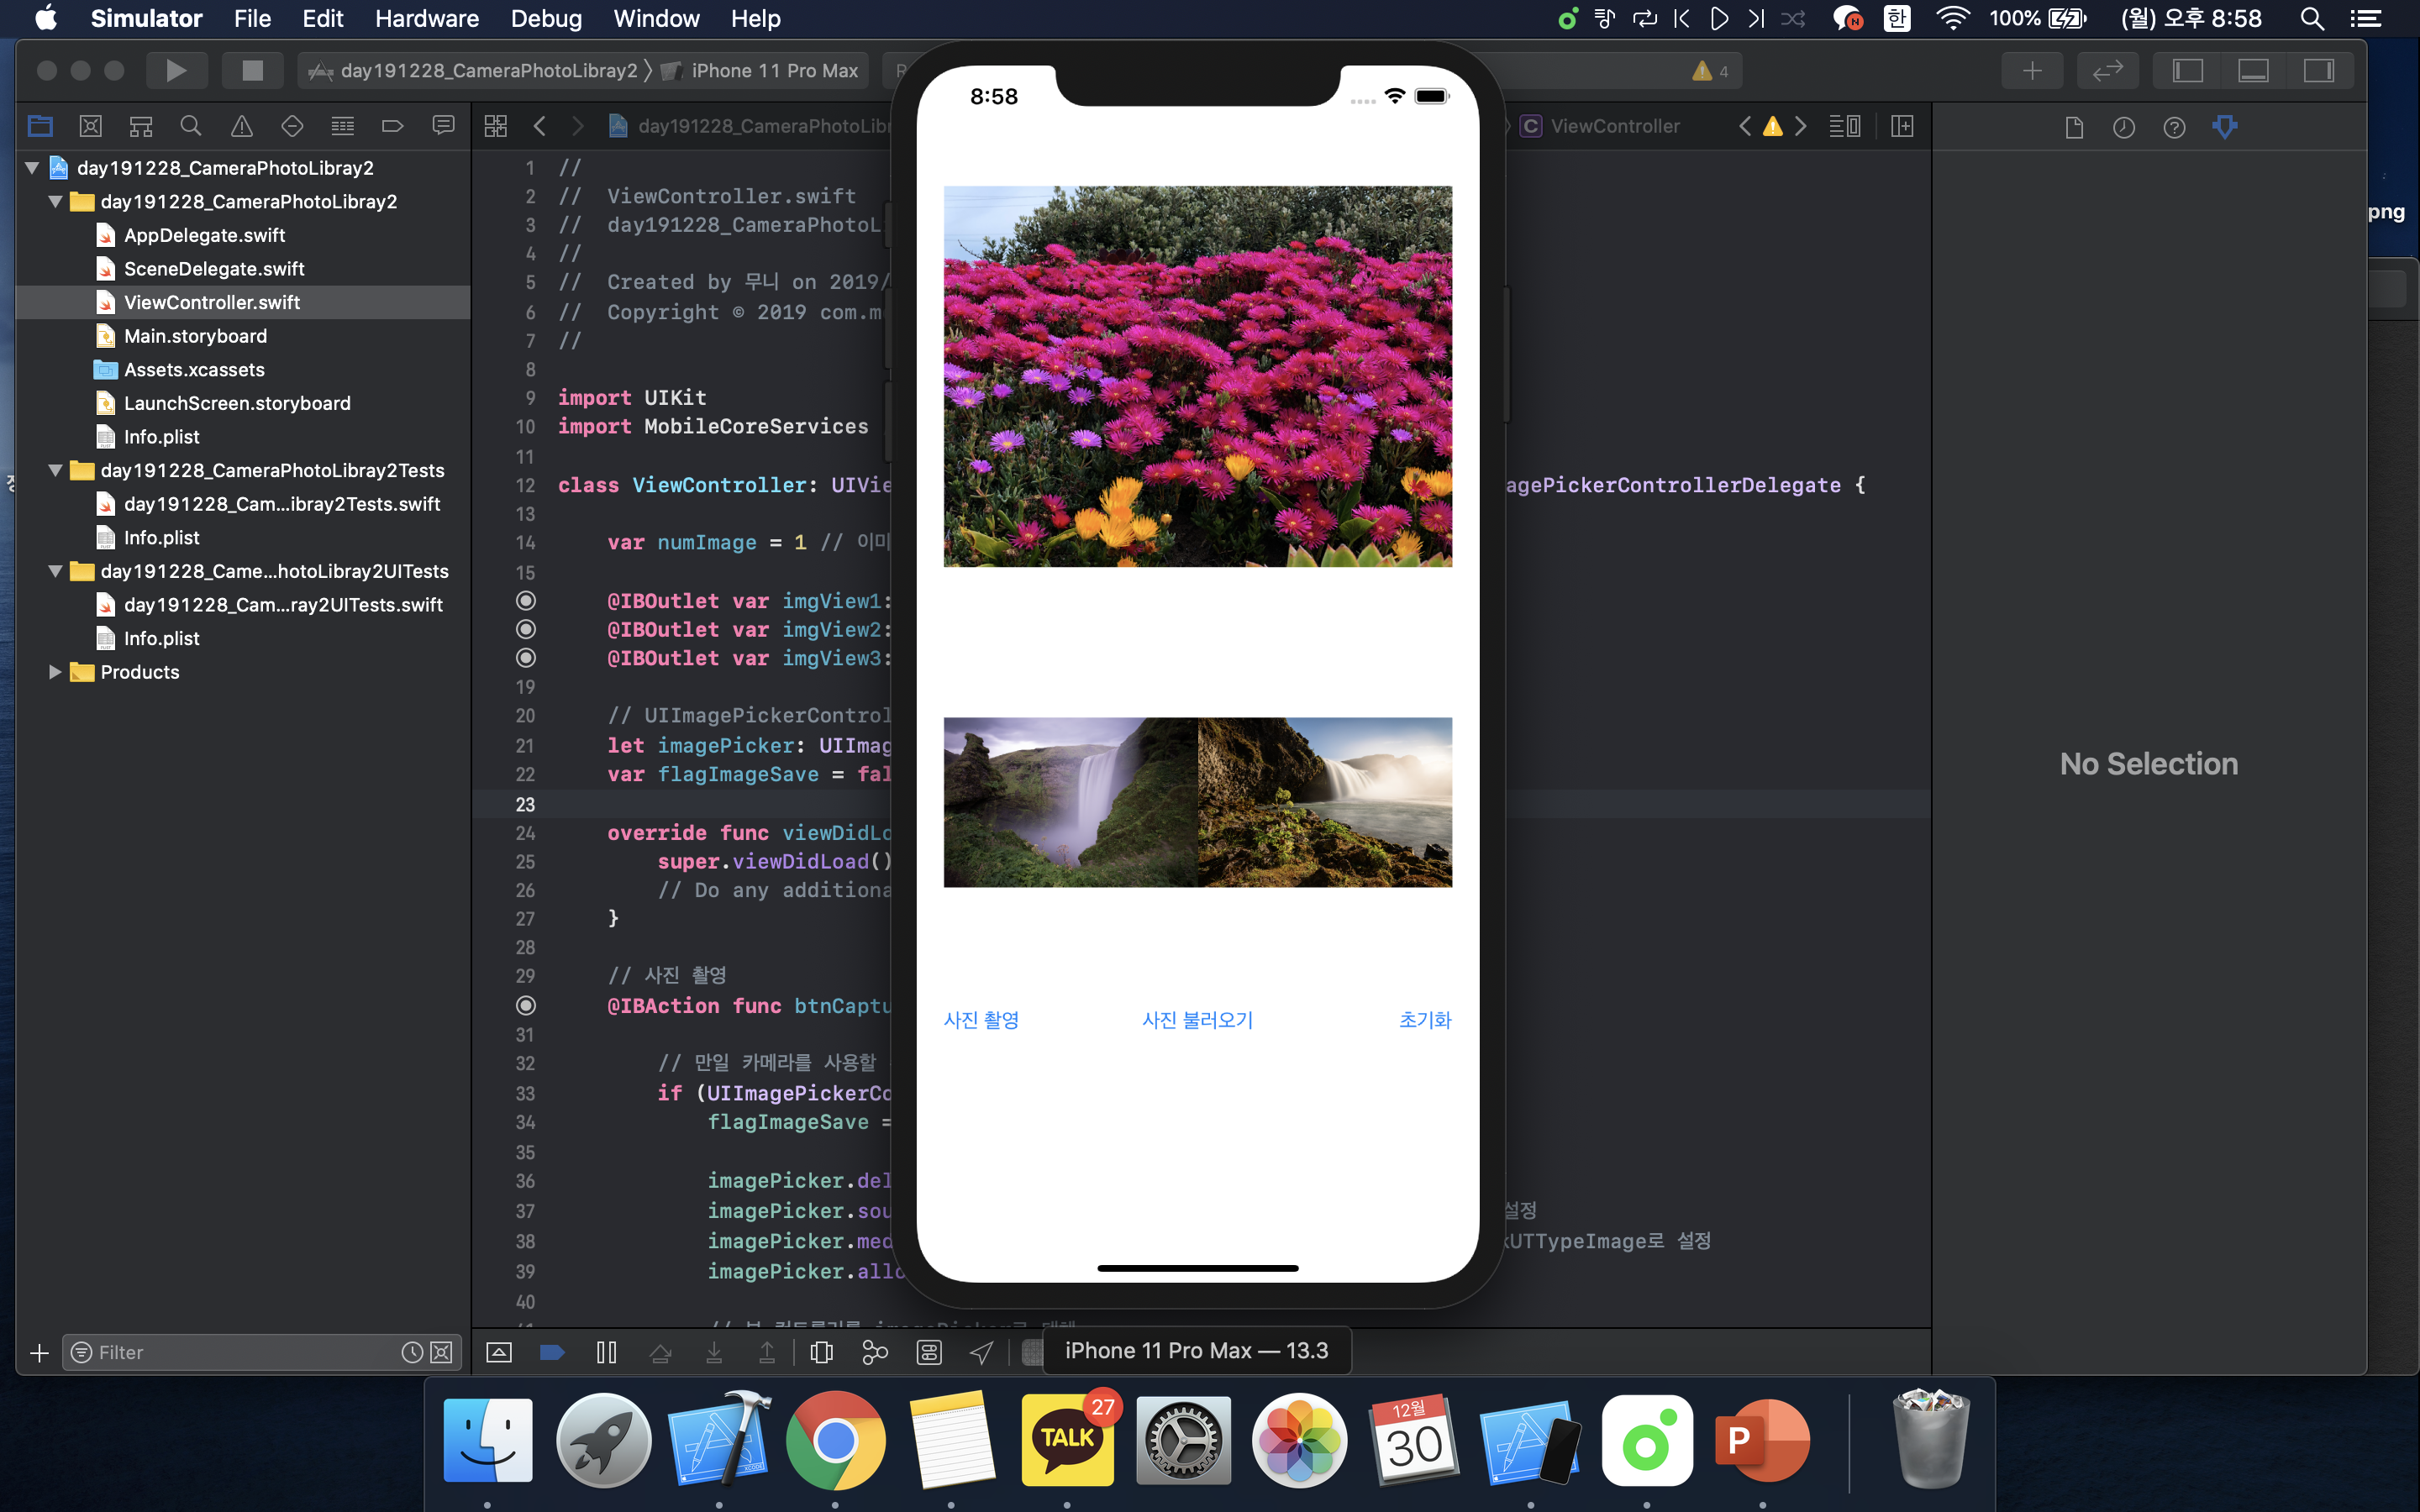Open the Issue navigator warning icon
2420x1512 pixels.
tap(241, 126)
